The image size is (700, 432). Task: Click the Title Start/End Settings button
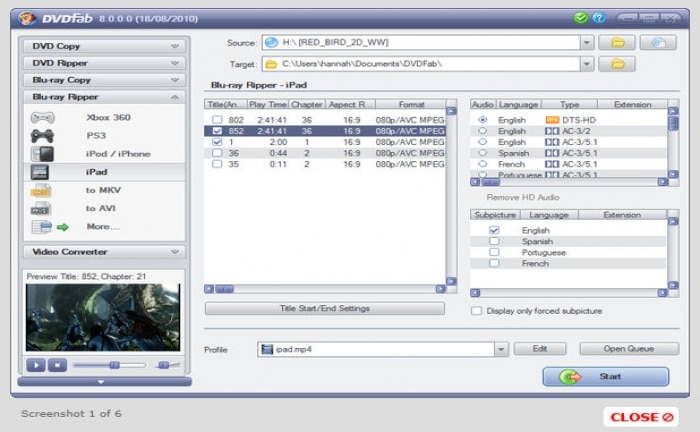(325, 309)
